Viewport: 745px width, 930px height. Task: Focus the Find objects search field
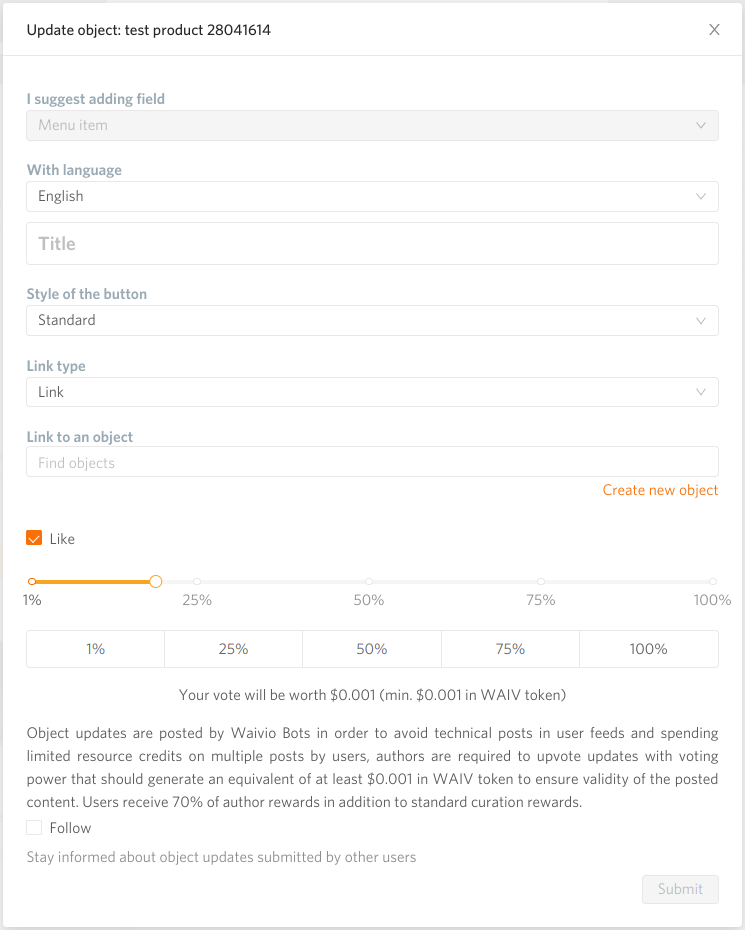pyautogui.click(x=372, y=462)
